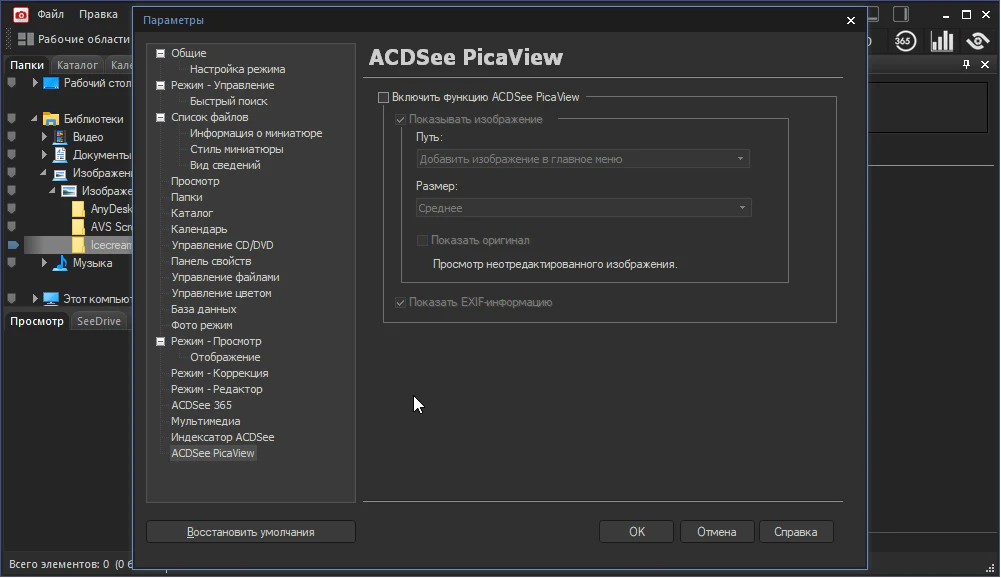The image size is (1001, 578).
Task: Collapse the Режим - Просмотр tree node
Action: (x=160, y=341)
